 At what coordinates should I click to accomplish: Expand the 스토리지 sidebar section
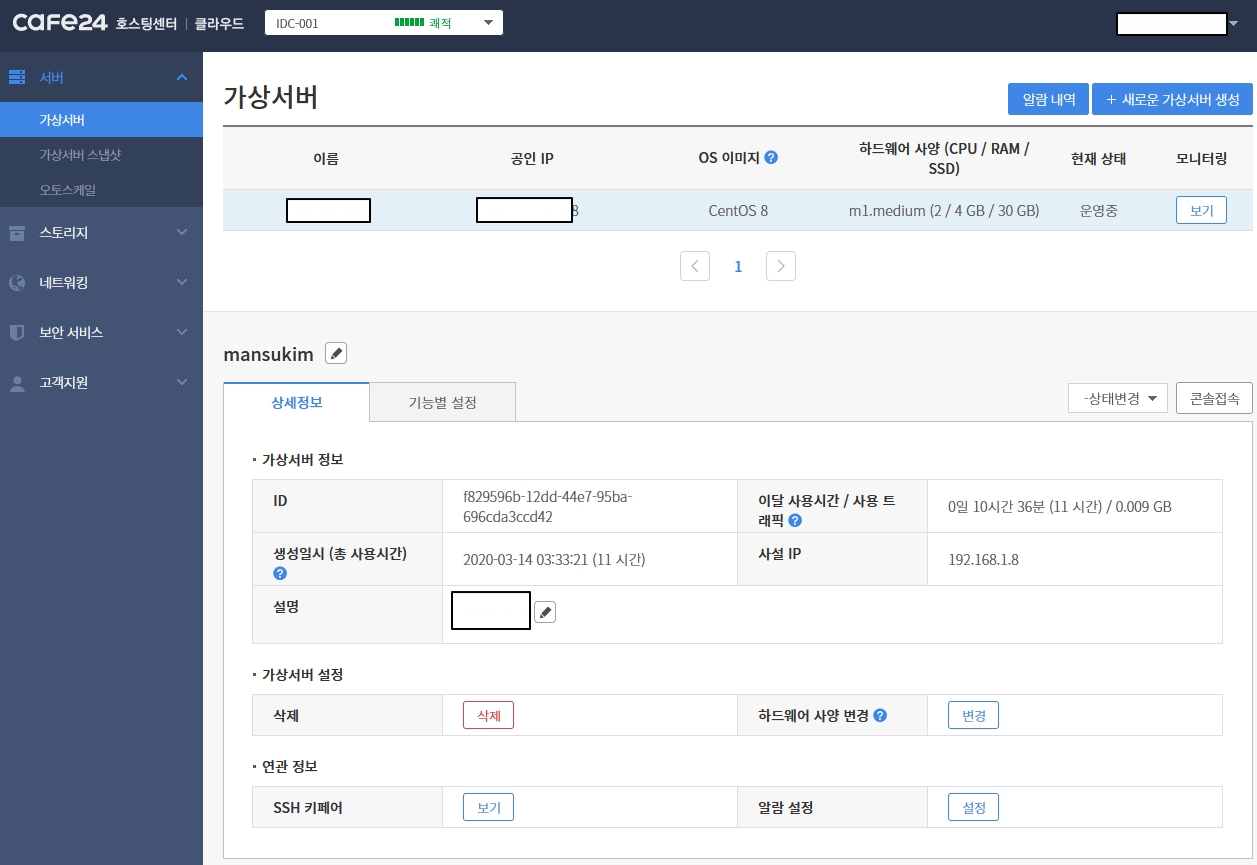click(x=100, y=232)
